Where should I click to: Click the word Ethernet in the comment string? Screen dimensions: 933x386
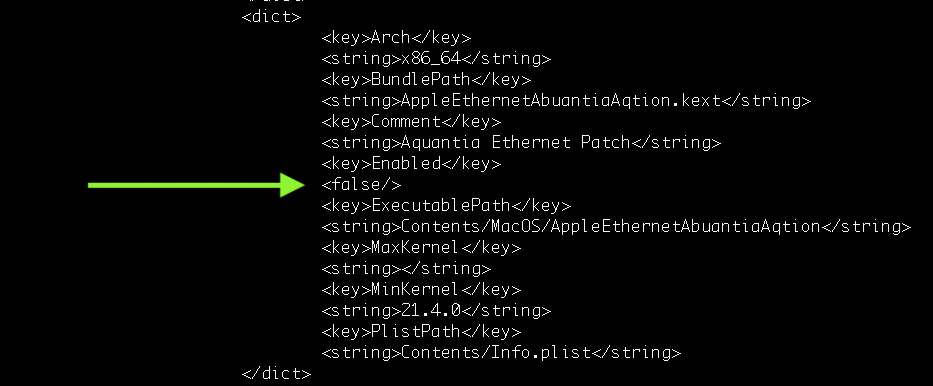(x=531, y=143)
